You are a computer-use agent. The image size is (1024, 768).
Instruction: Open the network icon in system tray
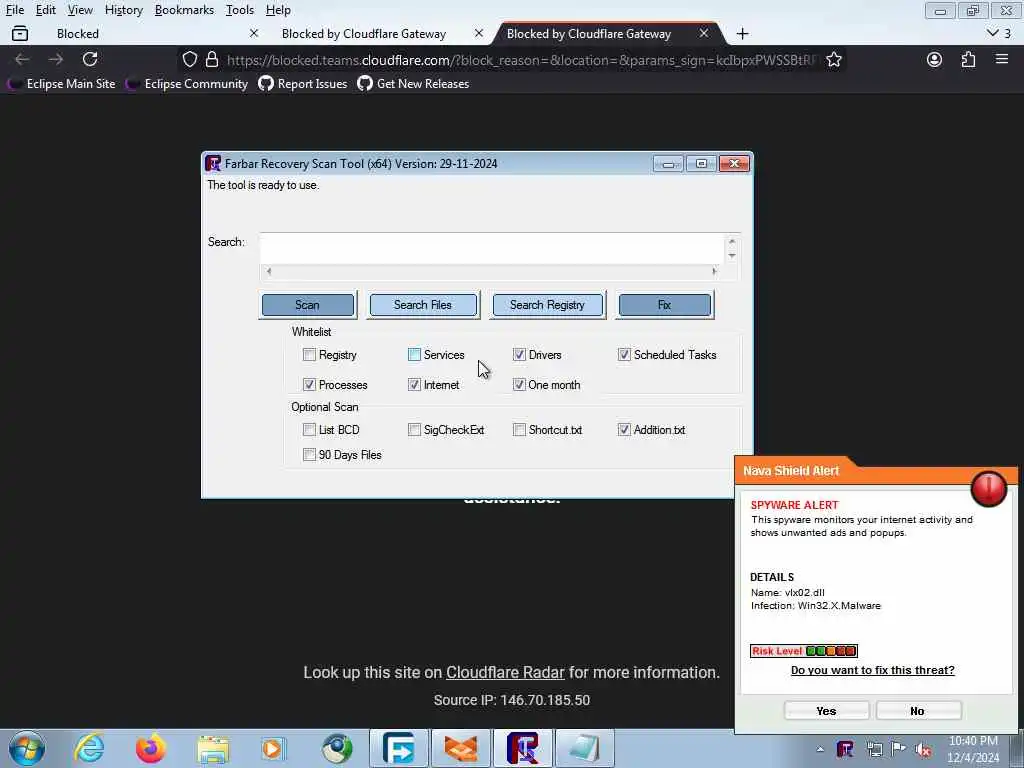click(874, 749)
